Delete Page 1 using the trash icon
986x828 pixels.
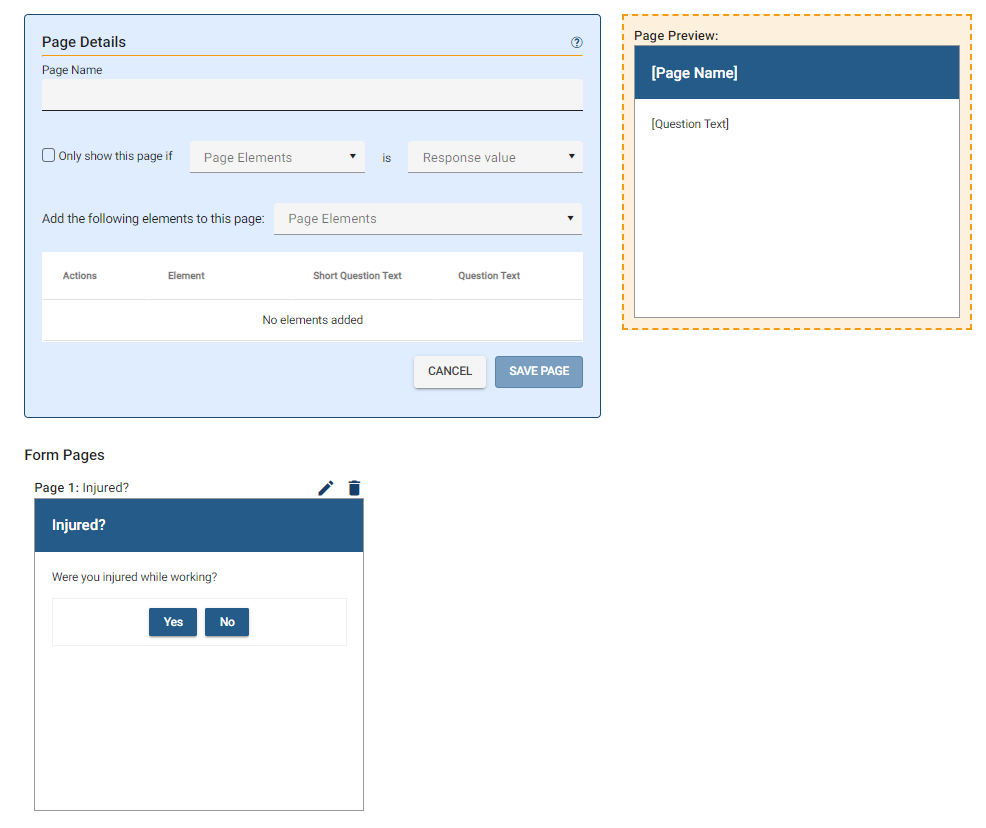click(x=354, y=488)
